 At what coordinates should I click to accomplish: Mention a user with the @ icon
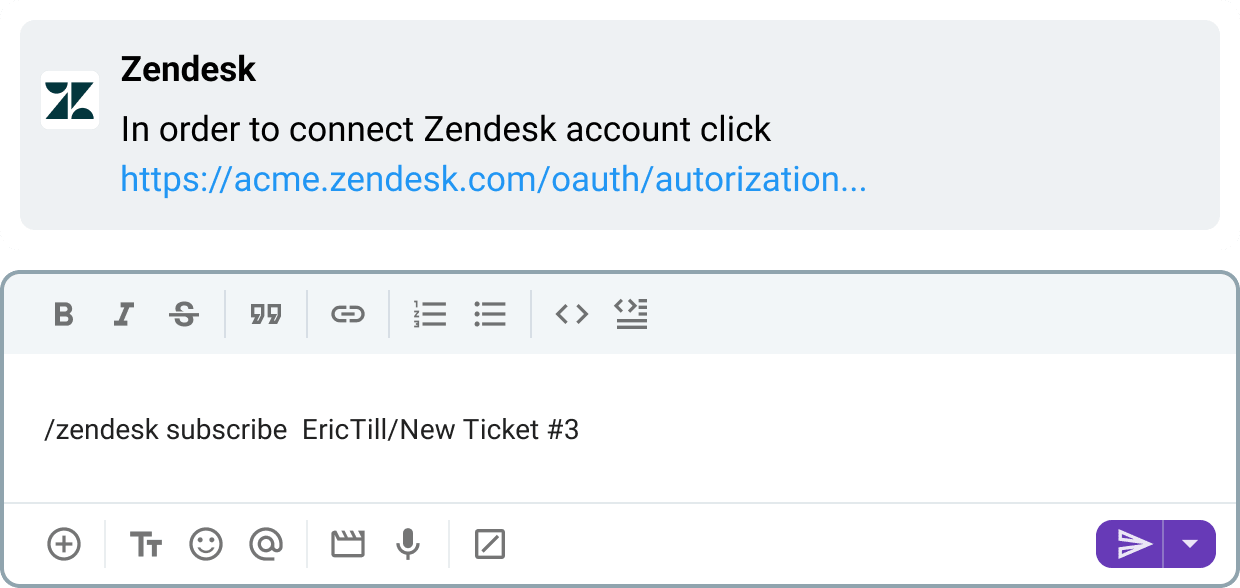coord(265,544)
